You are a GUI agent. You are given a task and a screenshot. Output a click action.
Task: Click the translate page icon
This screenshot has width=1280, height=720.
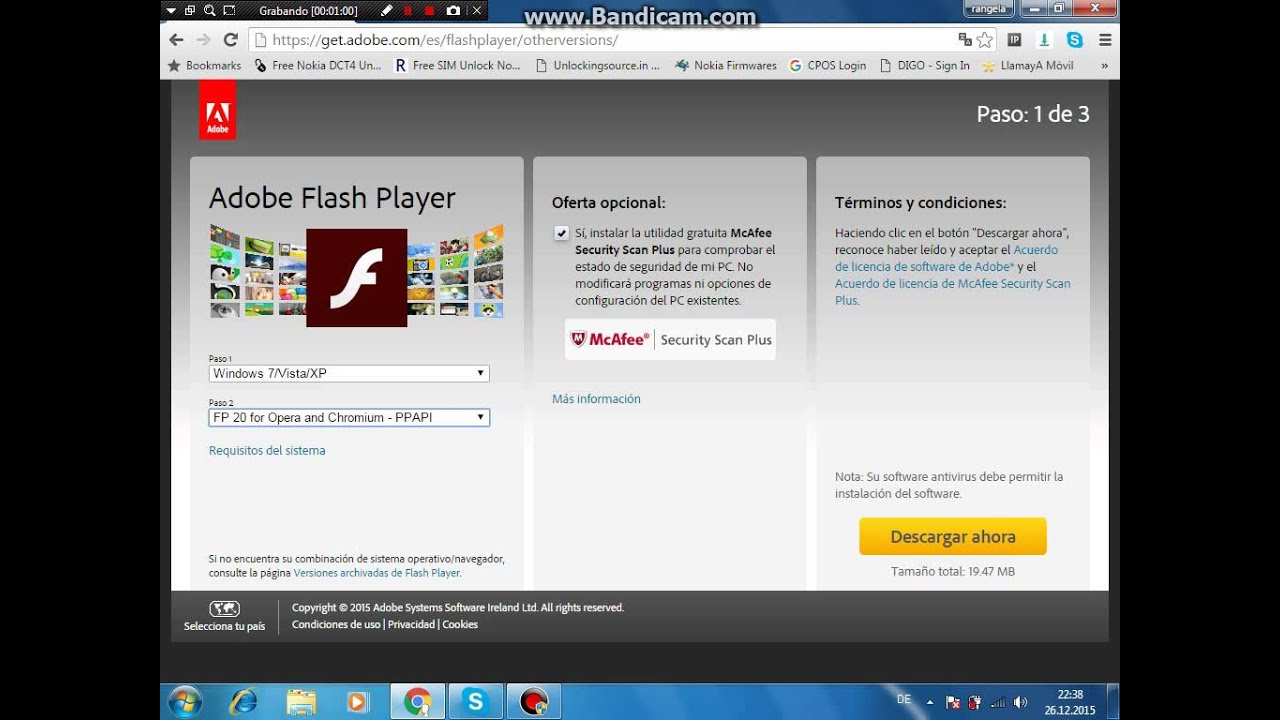click(x=965, y=40)
